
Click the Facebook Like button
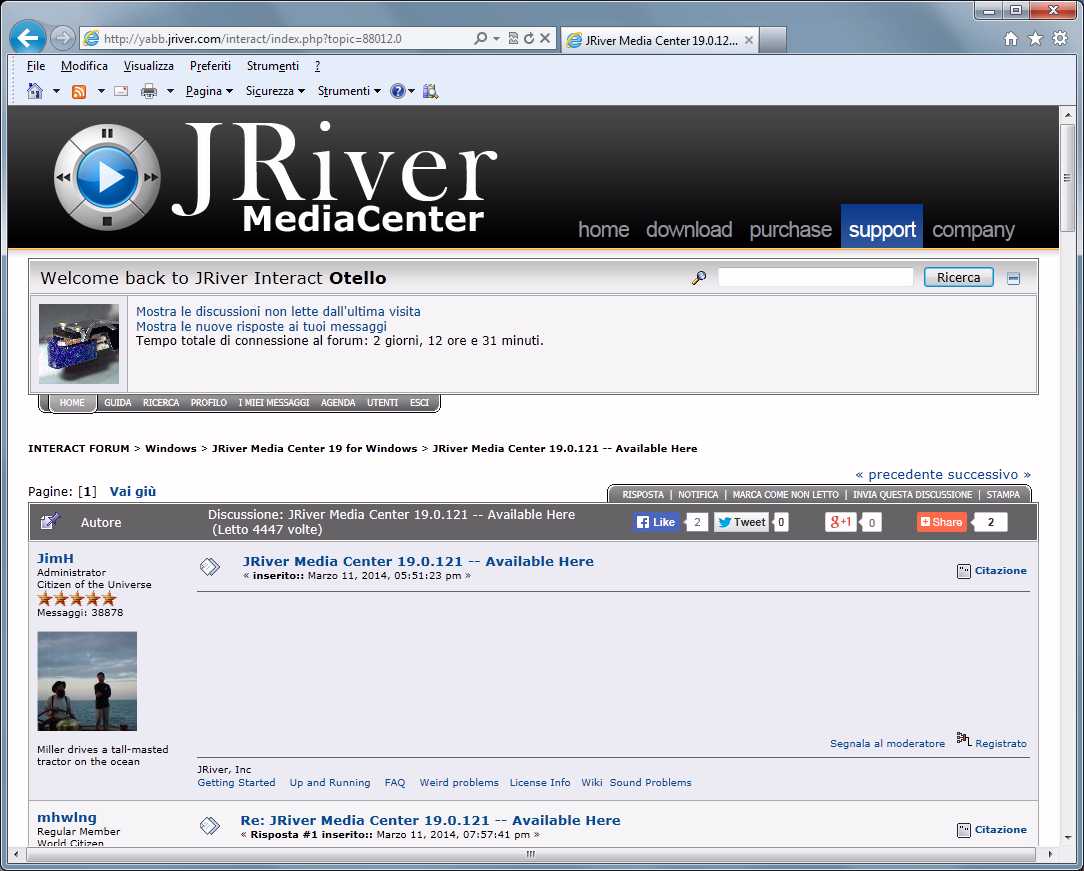click(656, 522)
